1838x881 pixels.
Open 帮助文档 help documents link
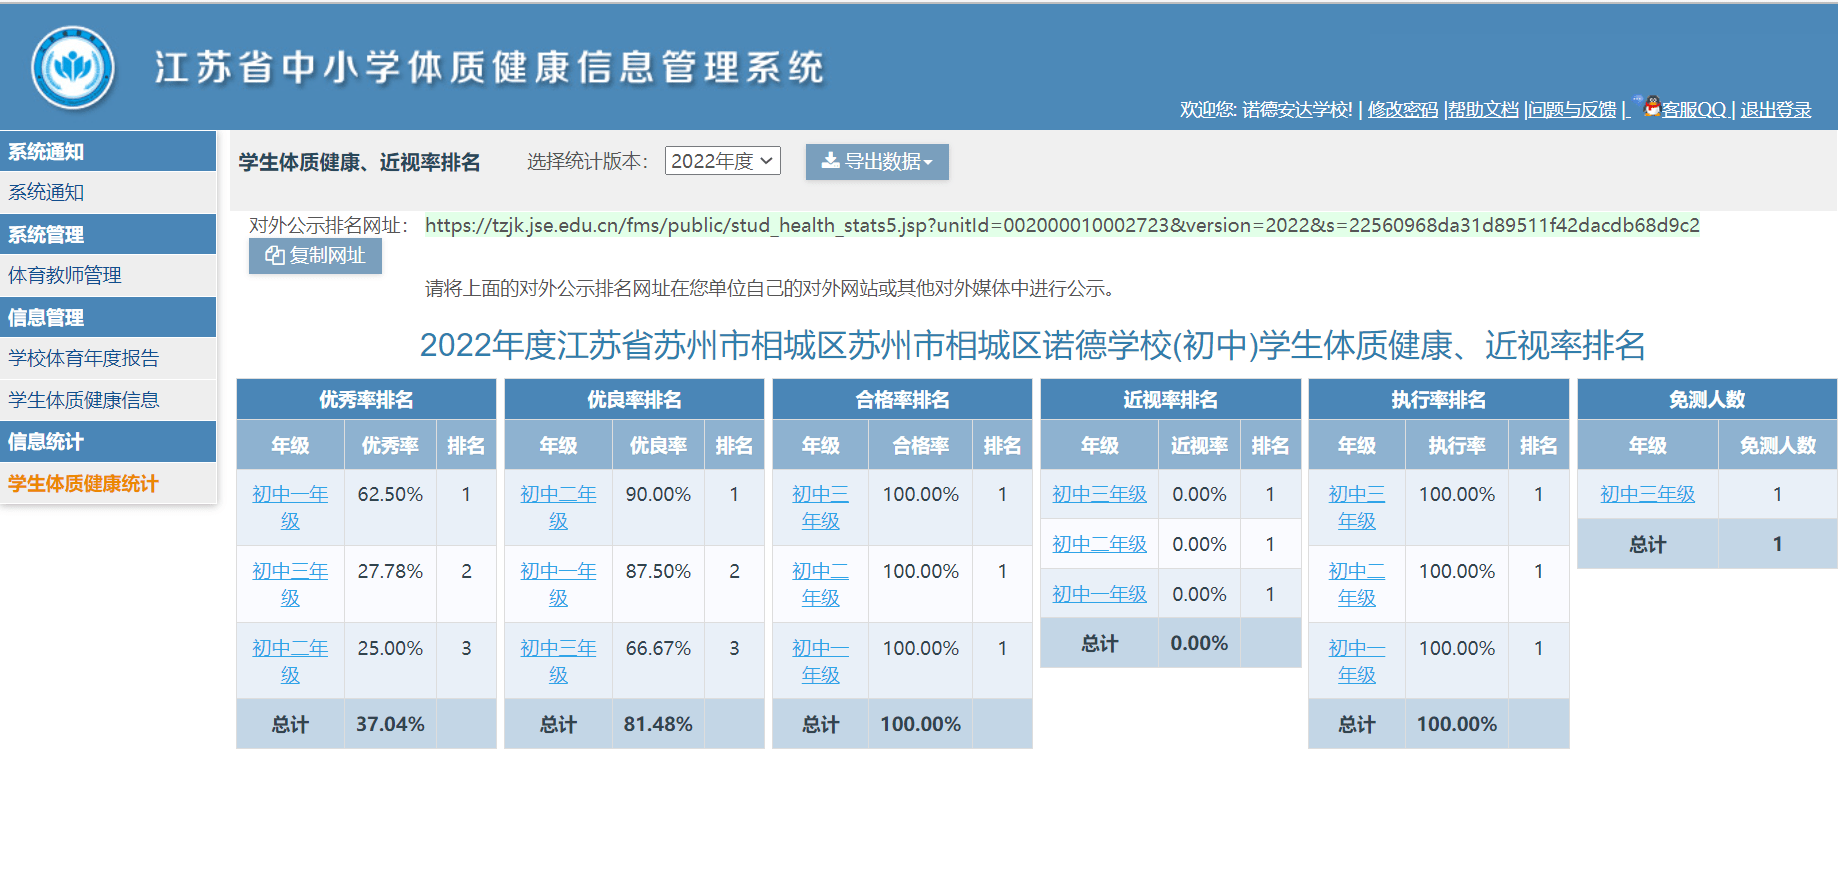1483,110
